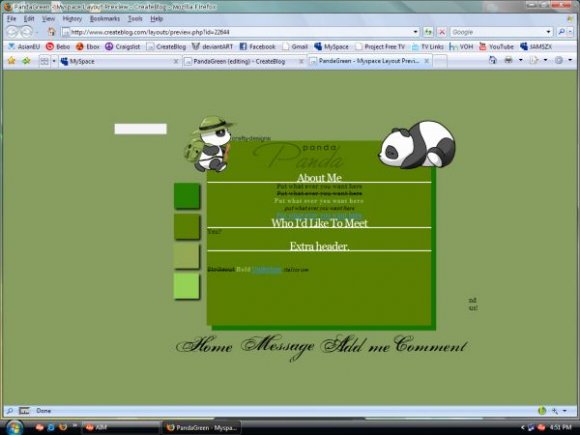Open the search engine dropdown arrow
This screenshot has height=435, width=580.
click(548, 32)
